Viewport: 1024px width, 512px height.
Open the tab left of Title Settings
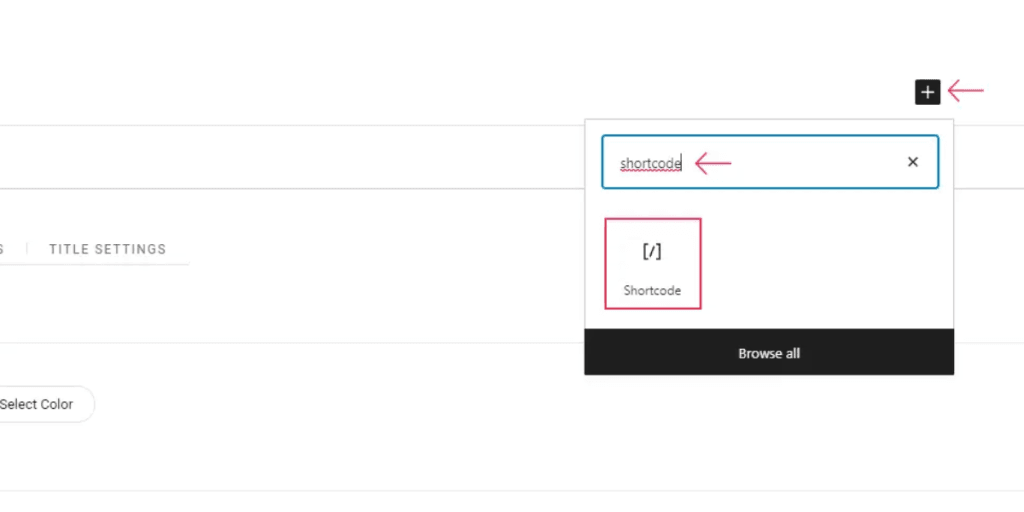pyautogui.click(x=3, y=249)
